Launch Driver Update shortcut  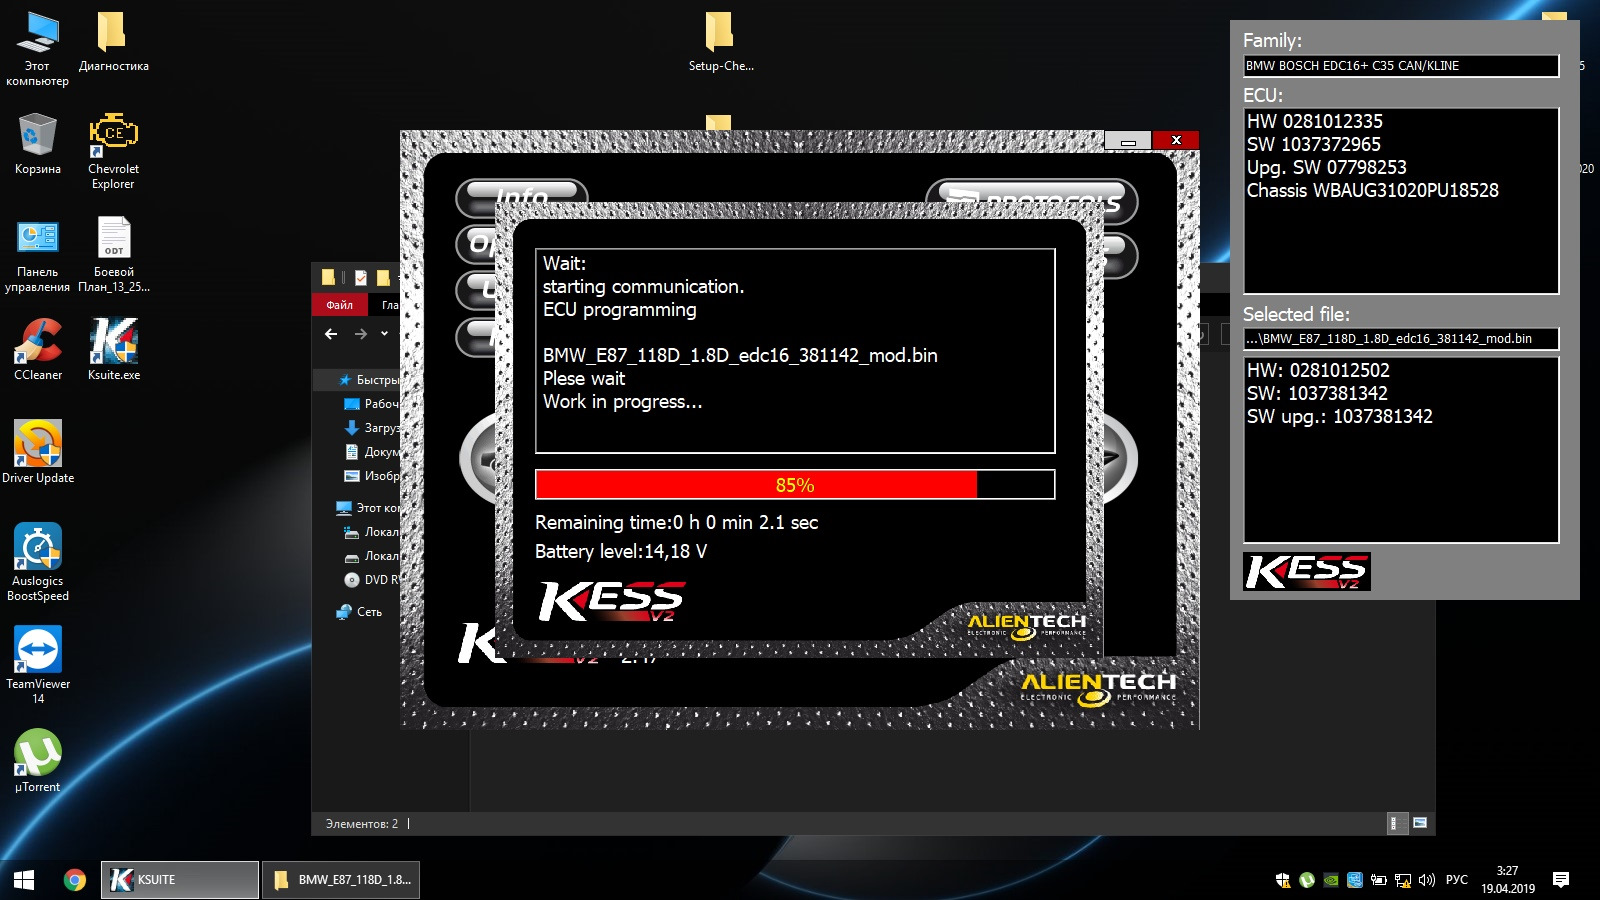point(37,452)
